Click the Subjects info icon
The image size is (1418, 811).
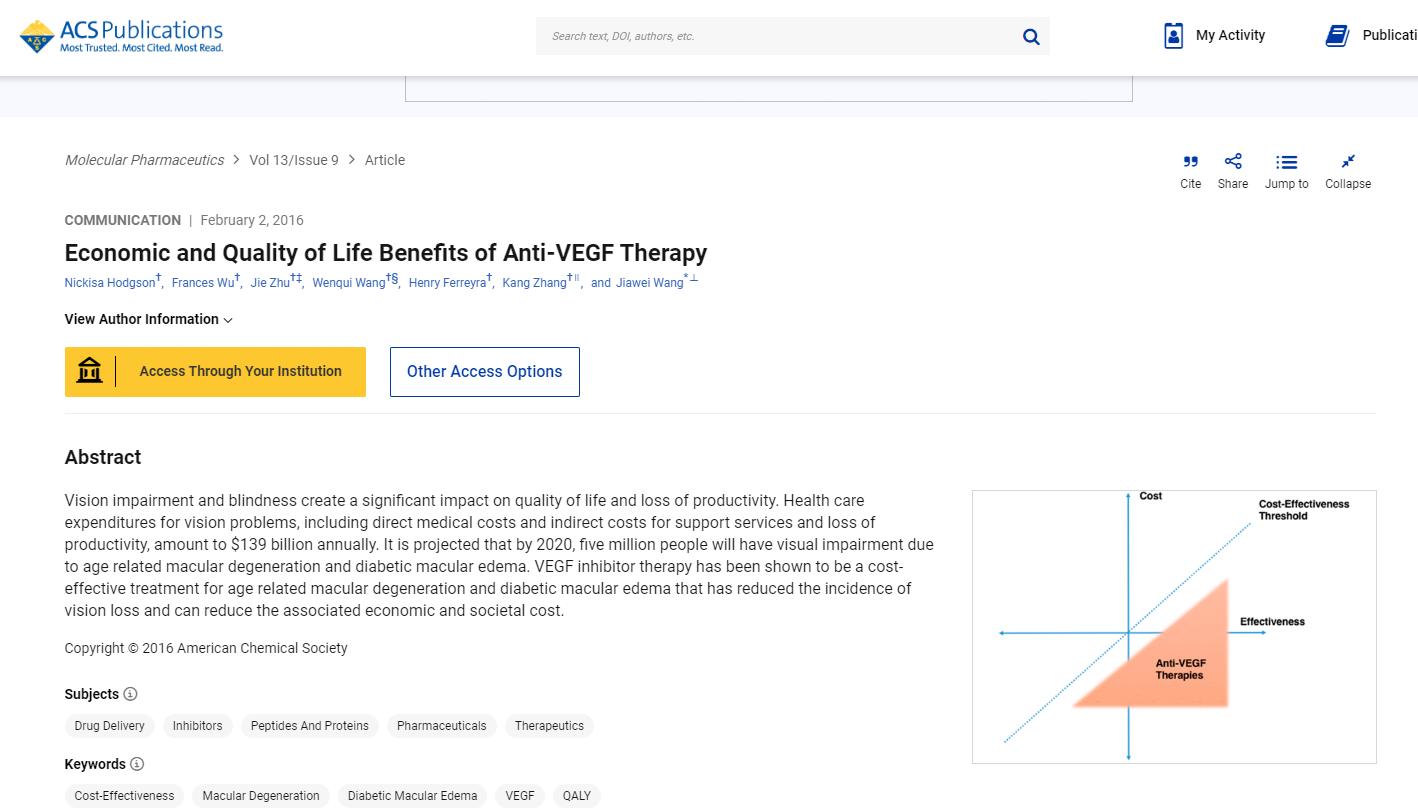[130, 694]
